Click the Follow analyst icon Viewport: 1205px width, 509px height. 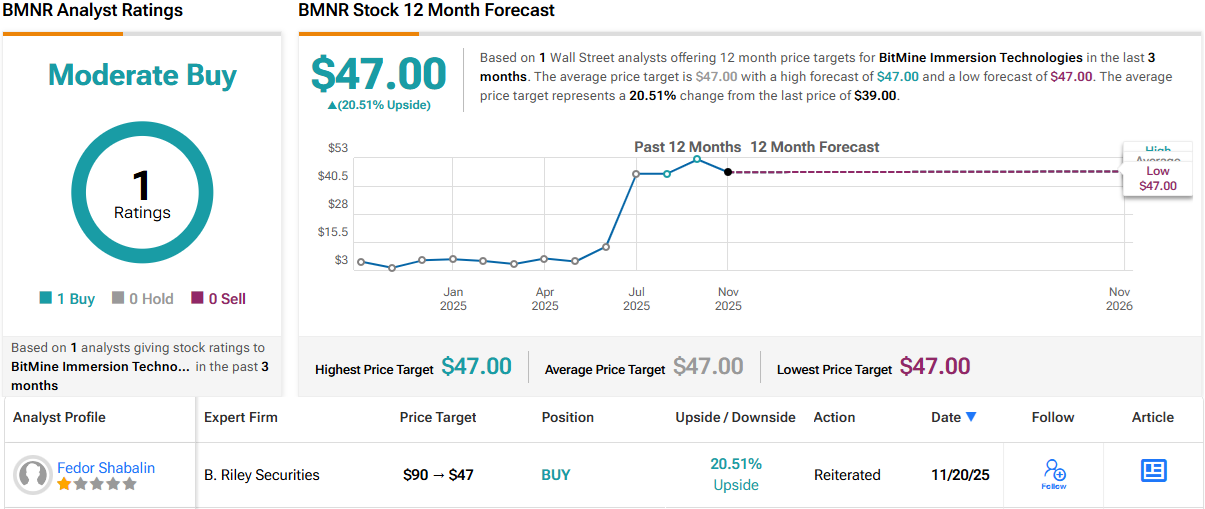1053,469
